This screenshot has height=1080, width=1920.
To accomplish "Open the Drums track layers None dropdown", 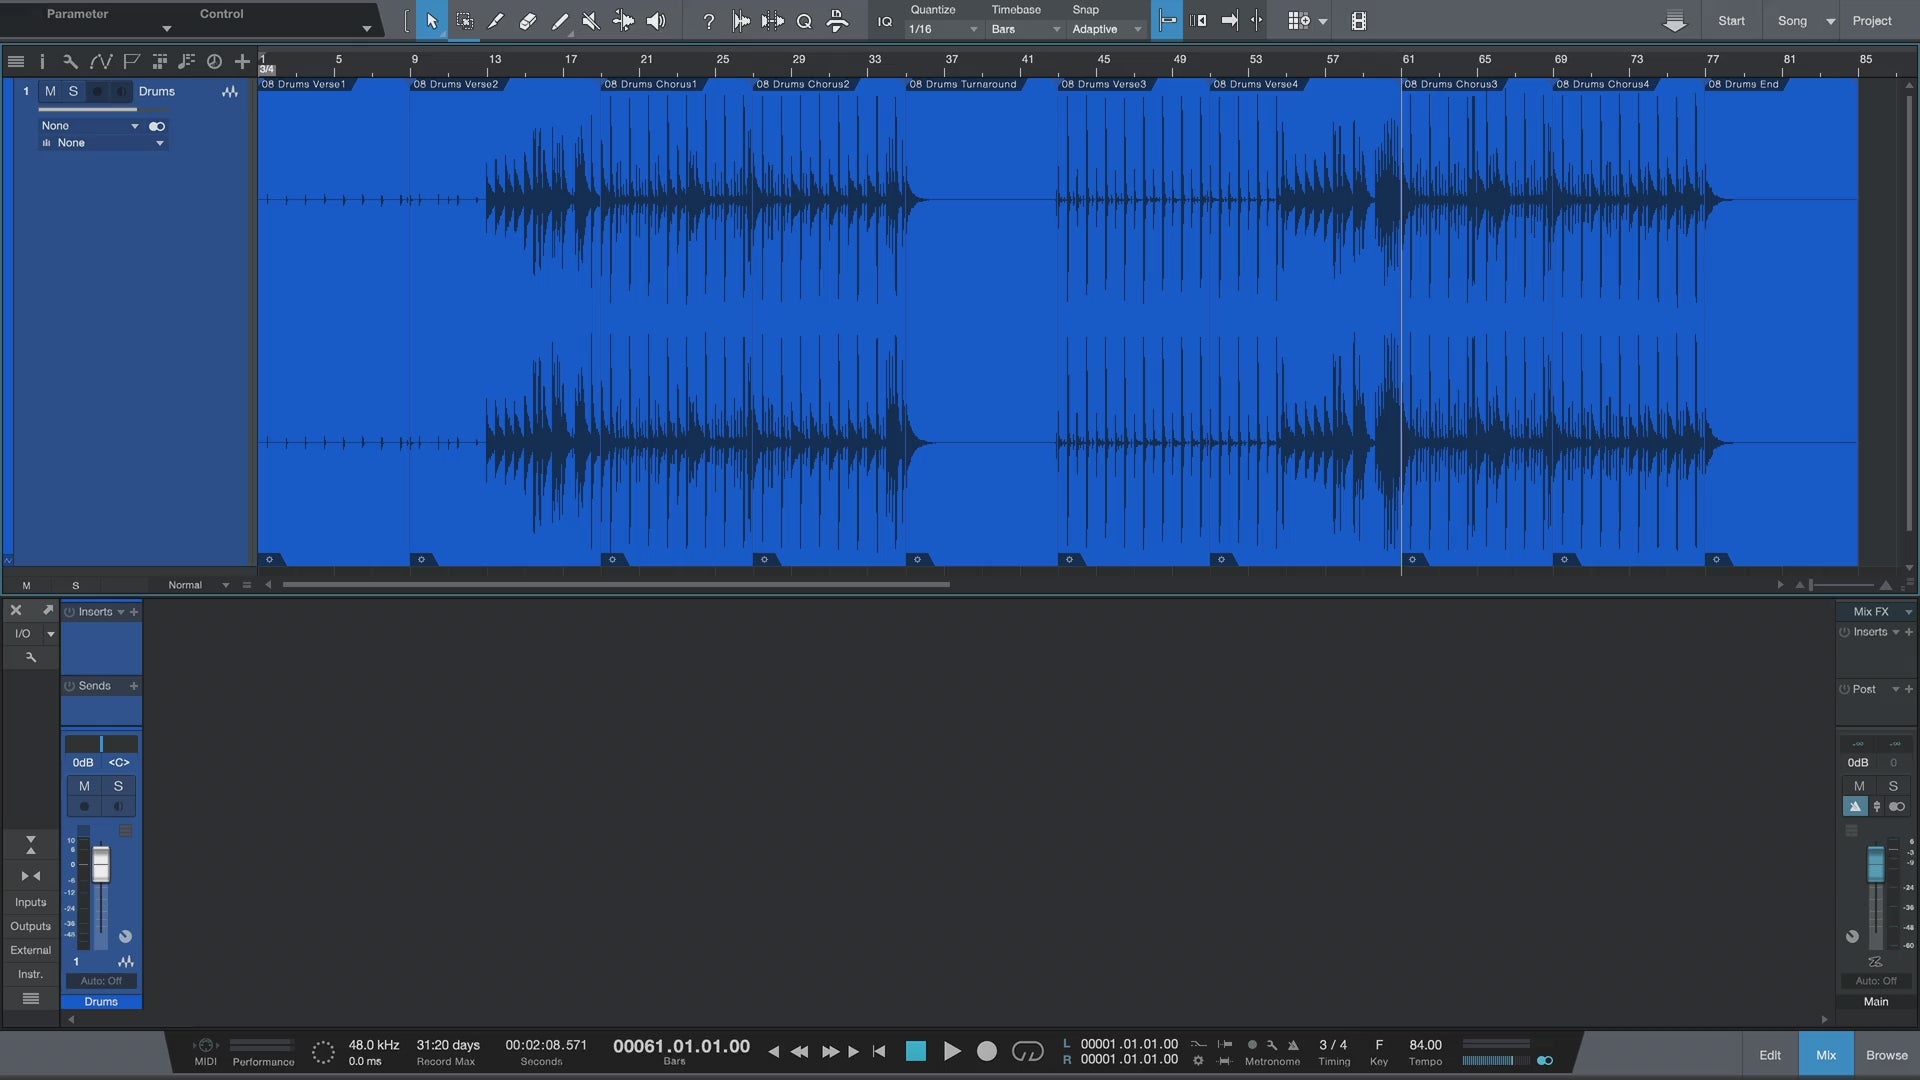I will tap(102, 143).
